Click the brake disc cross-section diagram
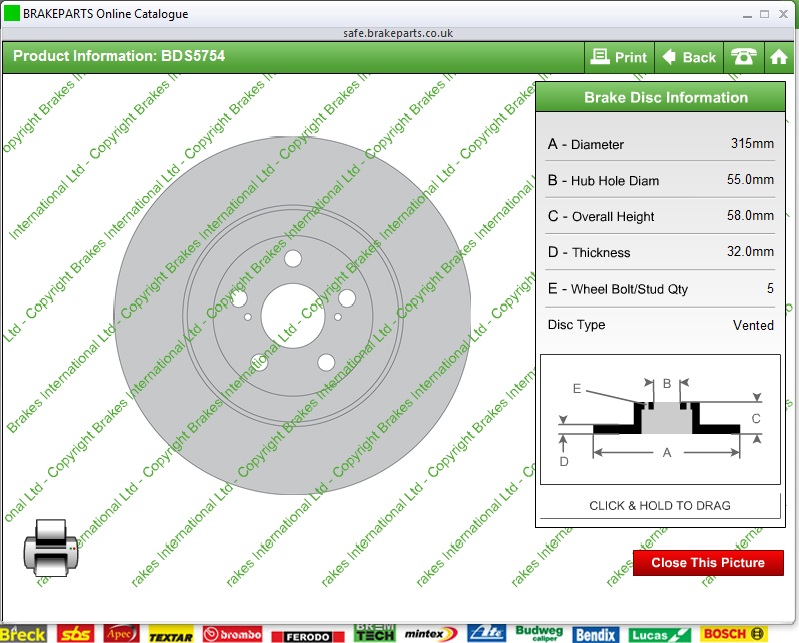Viewport: 799px width, 643px height. (x=659, y=420)
